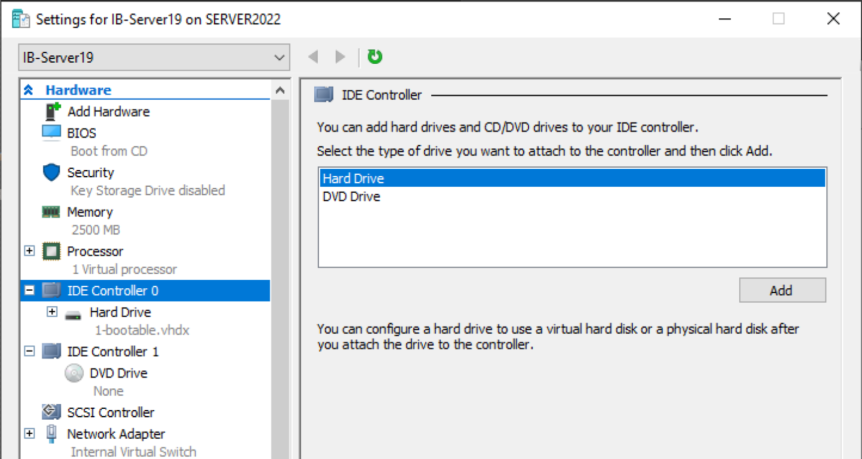862x459 pixels.
Task: Click the Add button
Action: coord(782,290)
